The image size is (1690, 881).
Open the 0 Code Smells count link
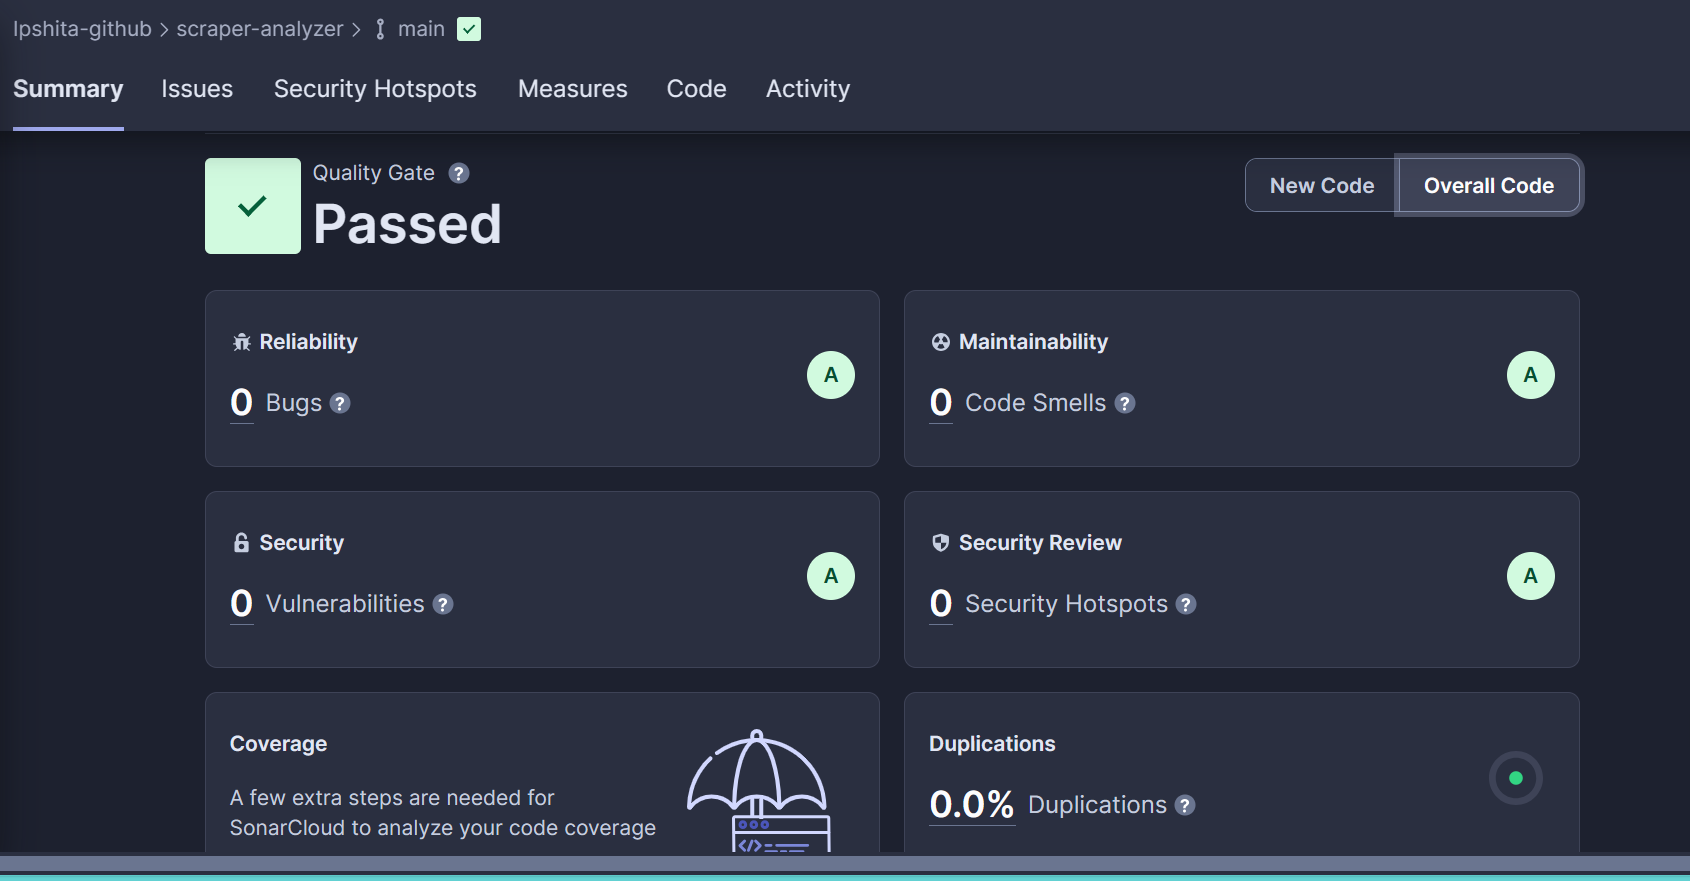coord(941,403)
